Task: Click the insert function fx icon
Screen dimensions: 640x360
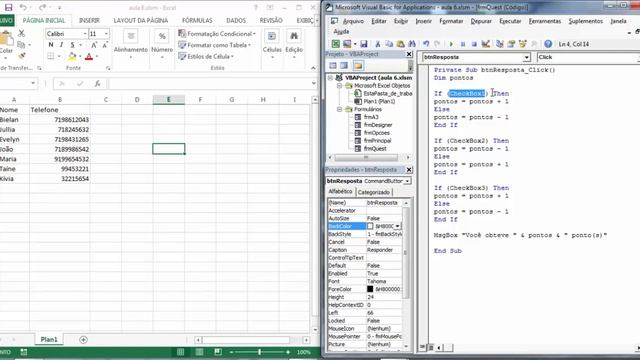Action: coord(97,84)
